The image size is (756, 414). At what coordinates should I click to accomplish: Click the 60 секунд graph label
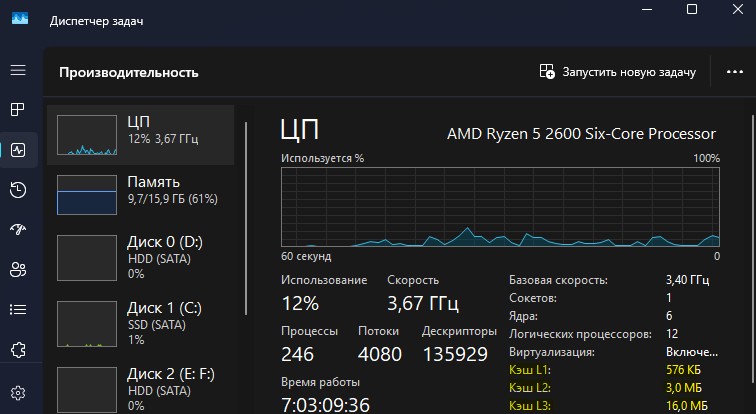[306, 256]
